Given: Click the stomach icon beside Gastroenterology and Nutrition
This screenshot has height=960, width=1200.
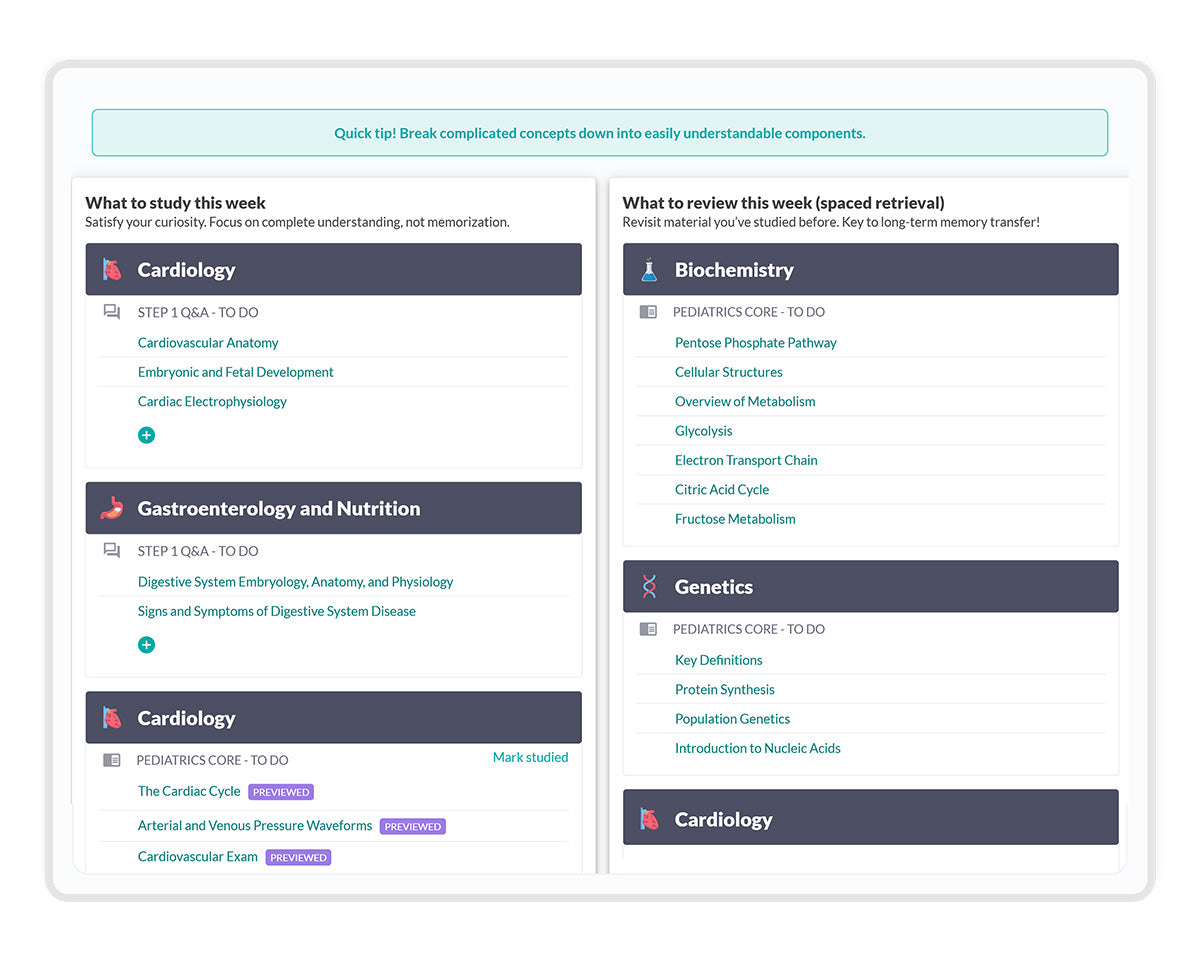Looking at the screenshot, I should tap(112, 508).
